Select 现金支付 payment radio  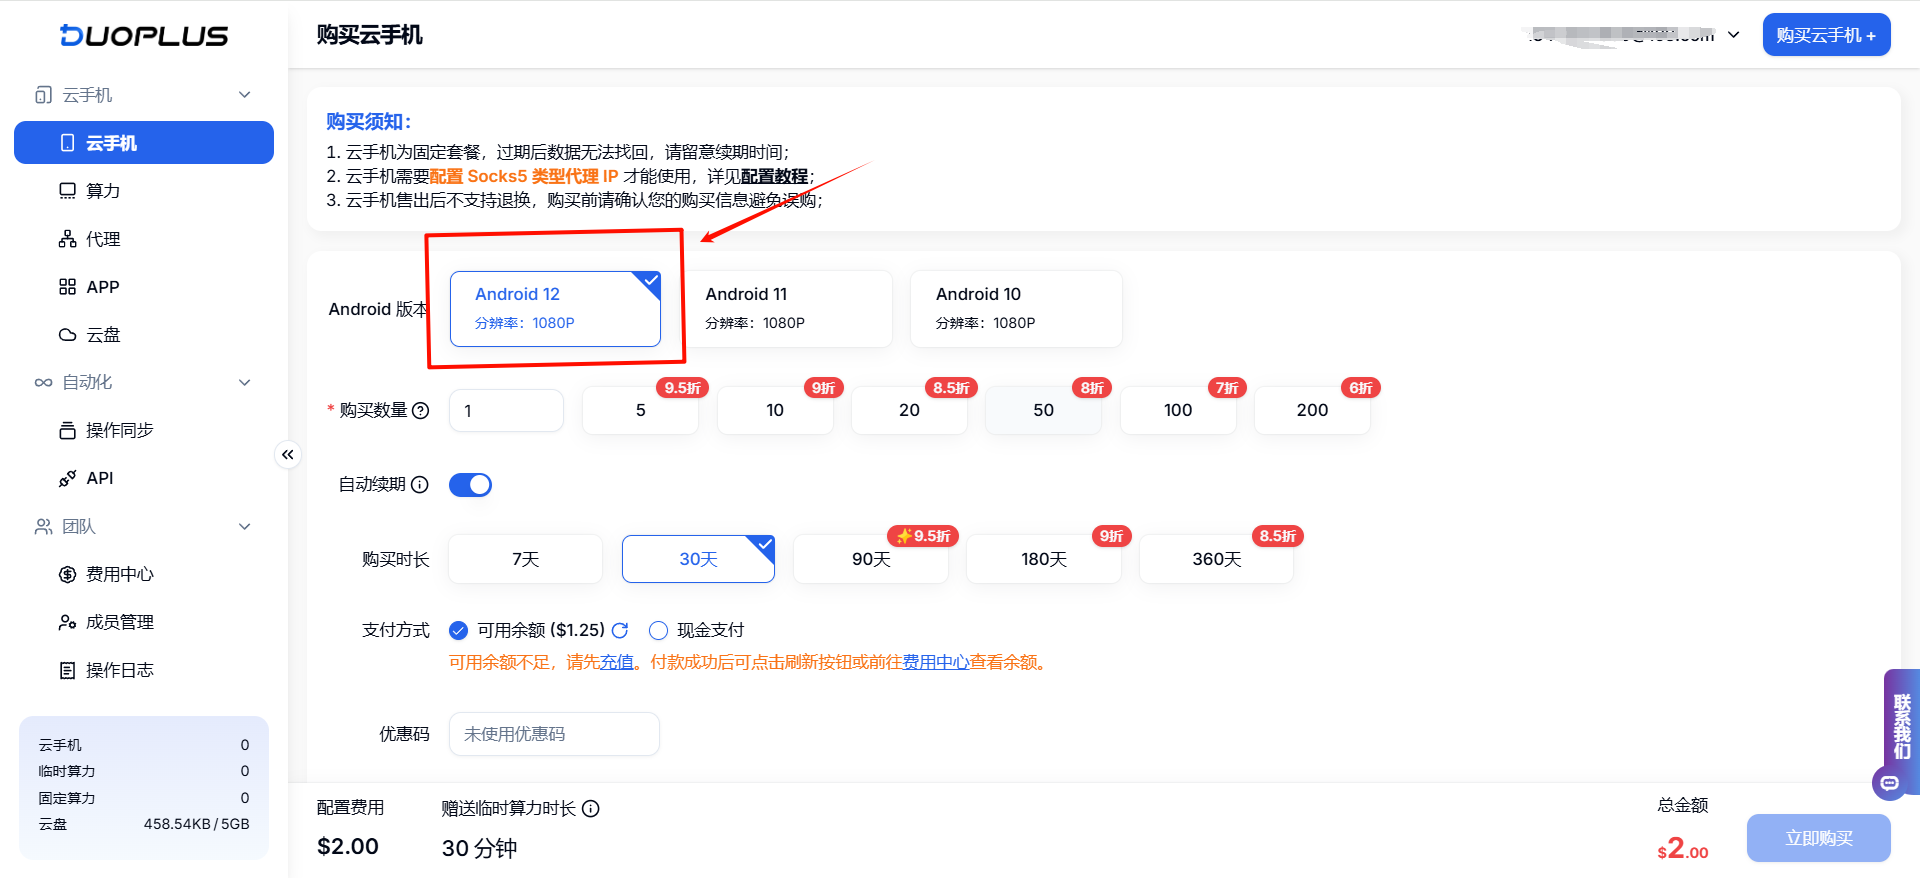(x=658, y=630)
